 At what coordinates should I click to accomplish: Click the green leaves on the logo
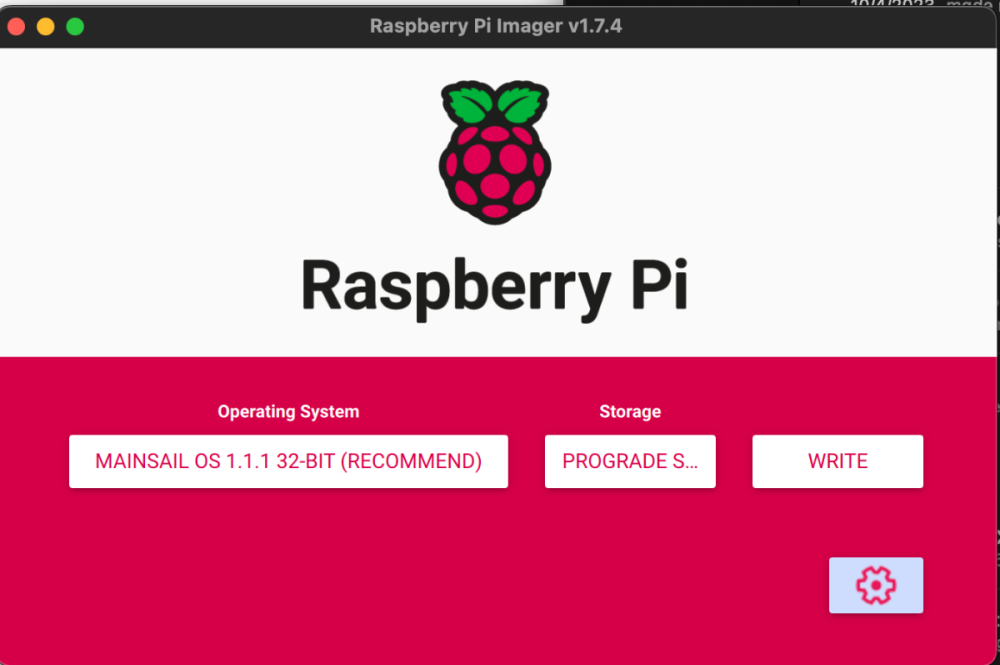(x=495, y=102)
